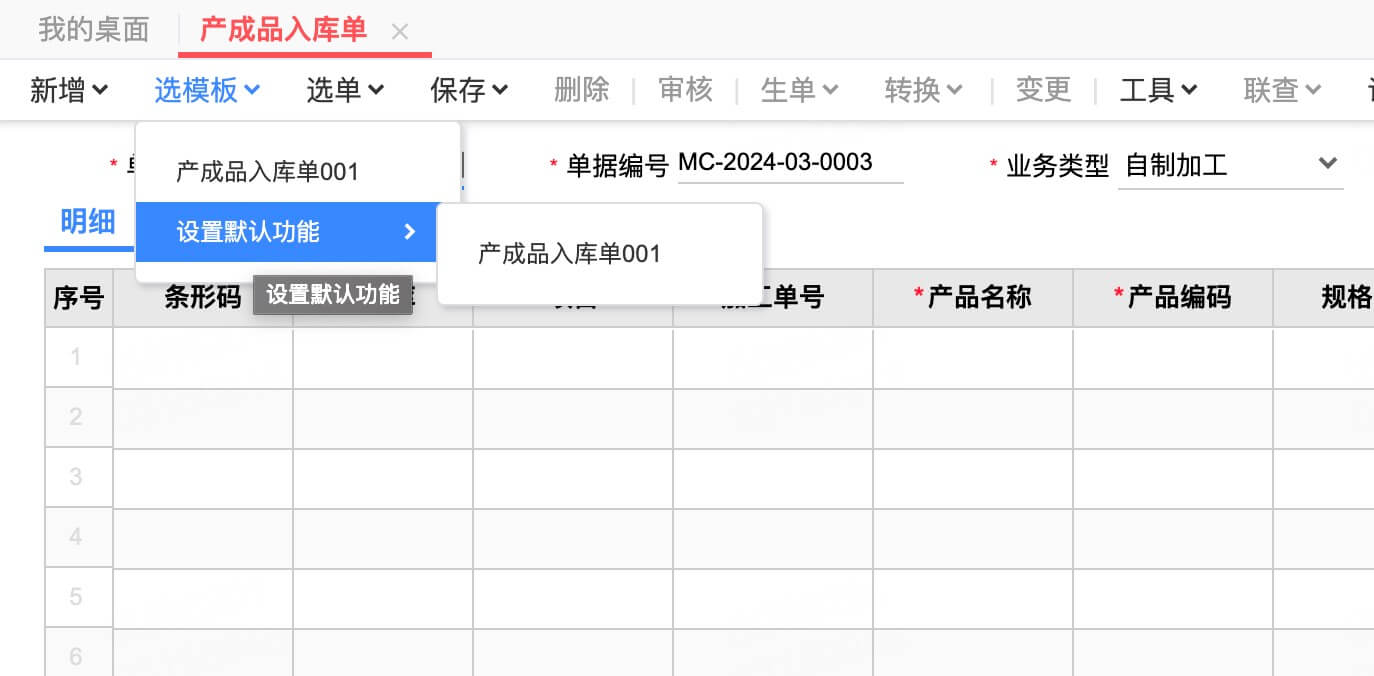
Task: Click the 条形码 column header
Action: (x=203, y=298)
